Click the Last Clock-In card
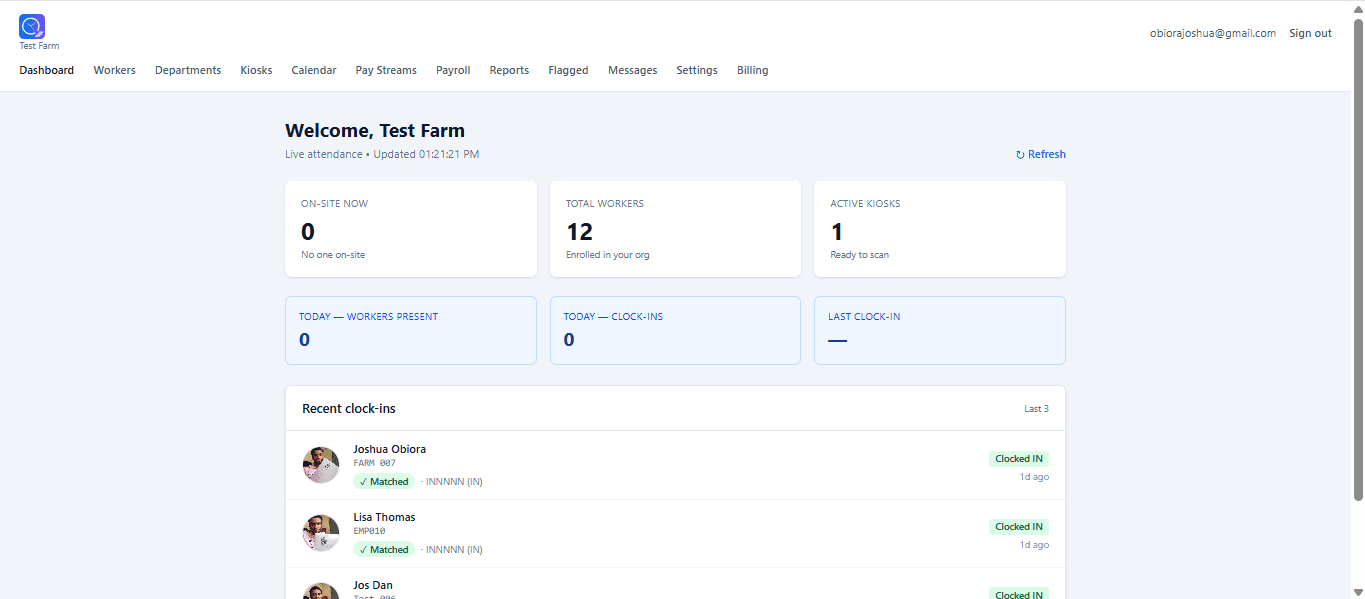The height and width of the screenshot is (599, 1365). pyautogui.click(x=940, y=330)
